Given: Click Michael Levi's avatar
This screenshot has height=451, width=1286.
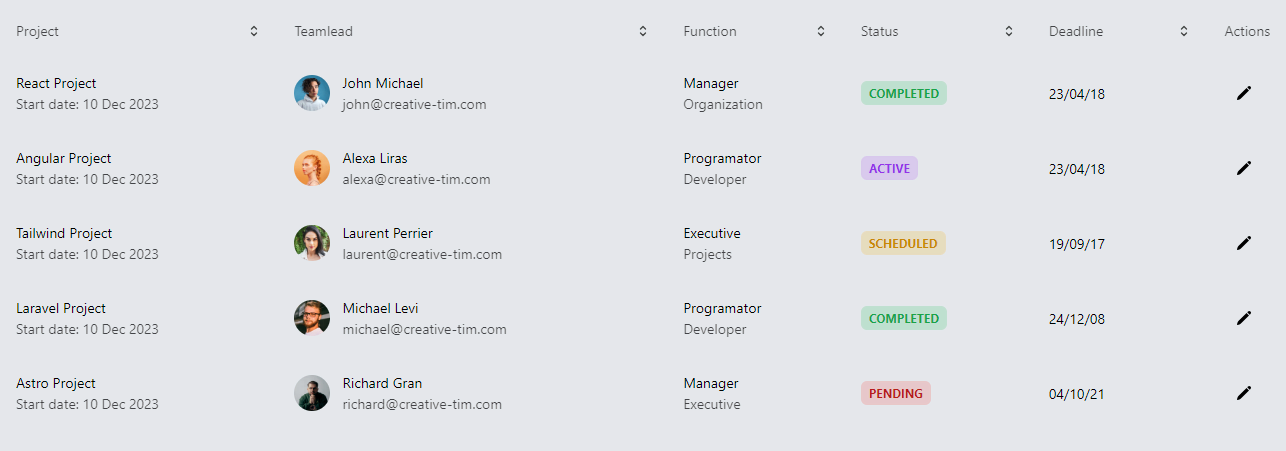Looking at the screenshot, I should (312, 318).
